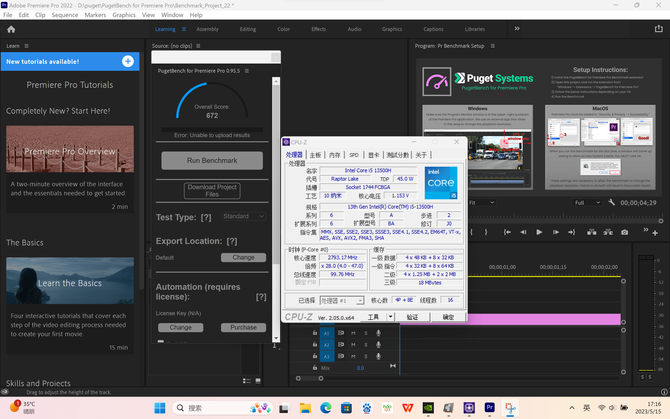Viewport: 670px width, 419px height.
Task: Open the Learn panel menu
Action: pos(26,46)
